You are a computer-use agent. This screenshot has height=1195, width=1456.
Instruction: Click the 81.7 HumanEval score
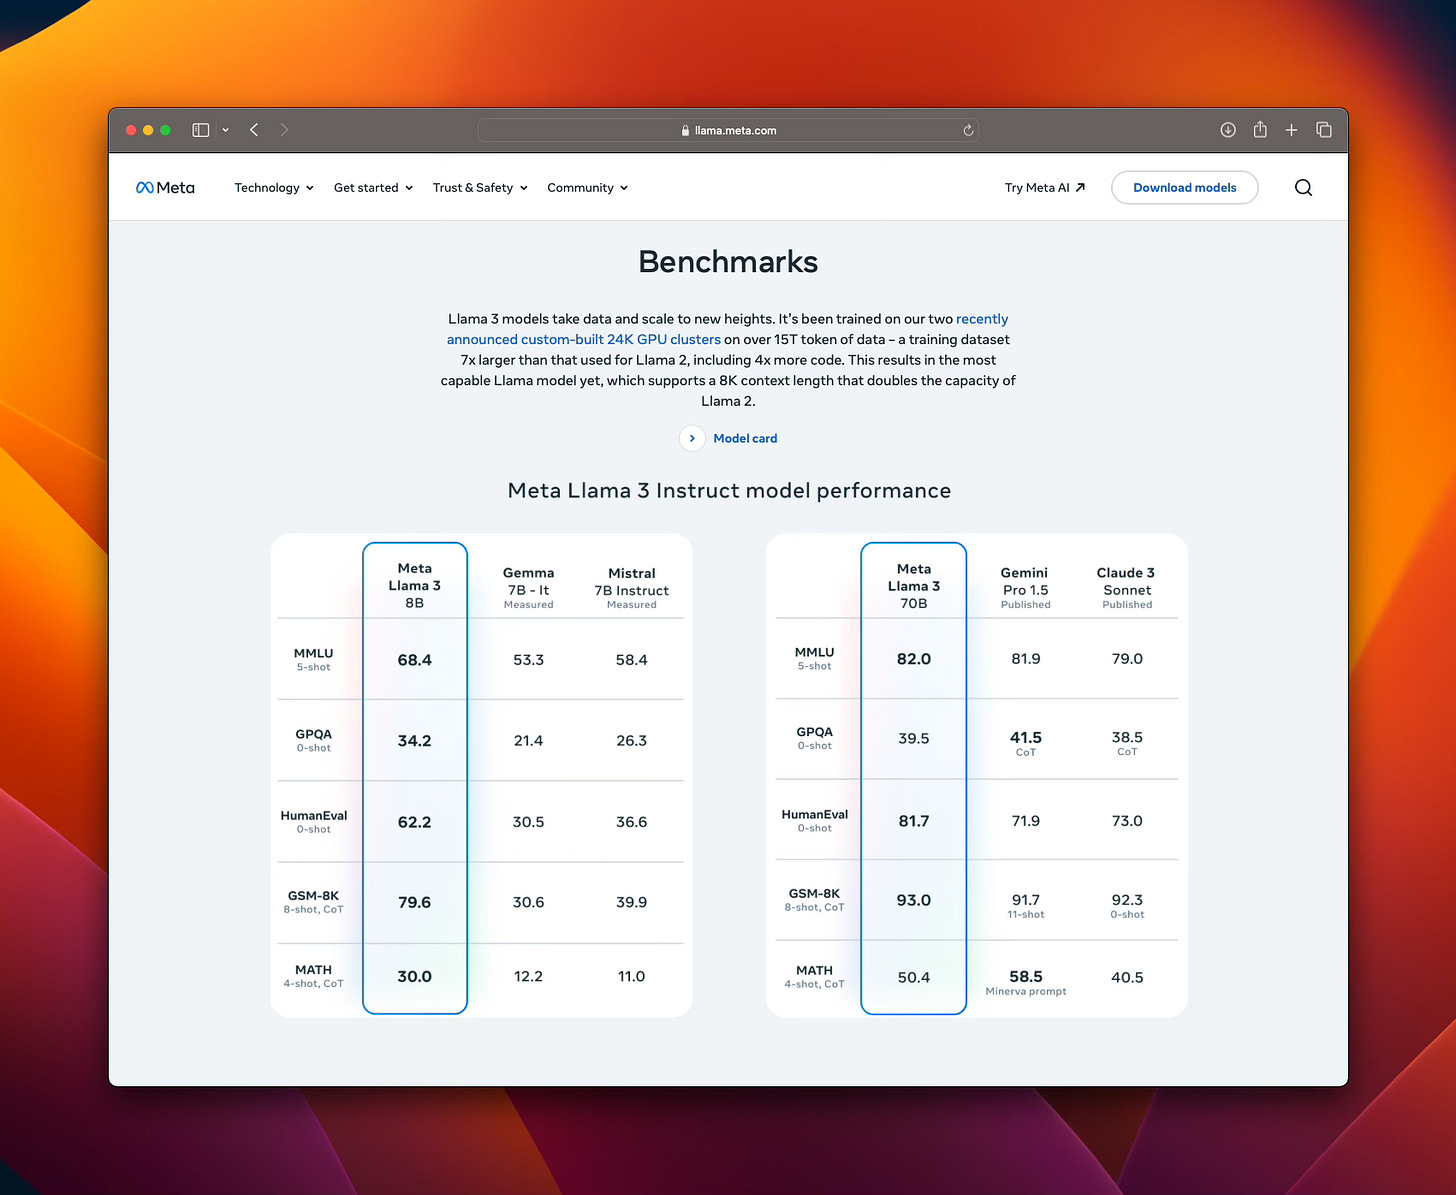click(x=914, y=821)
